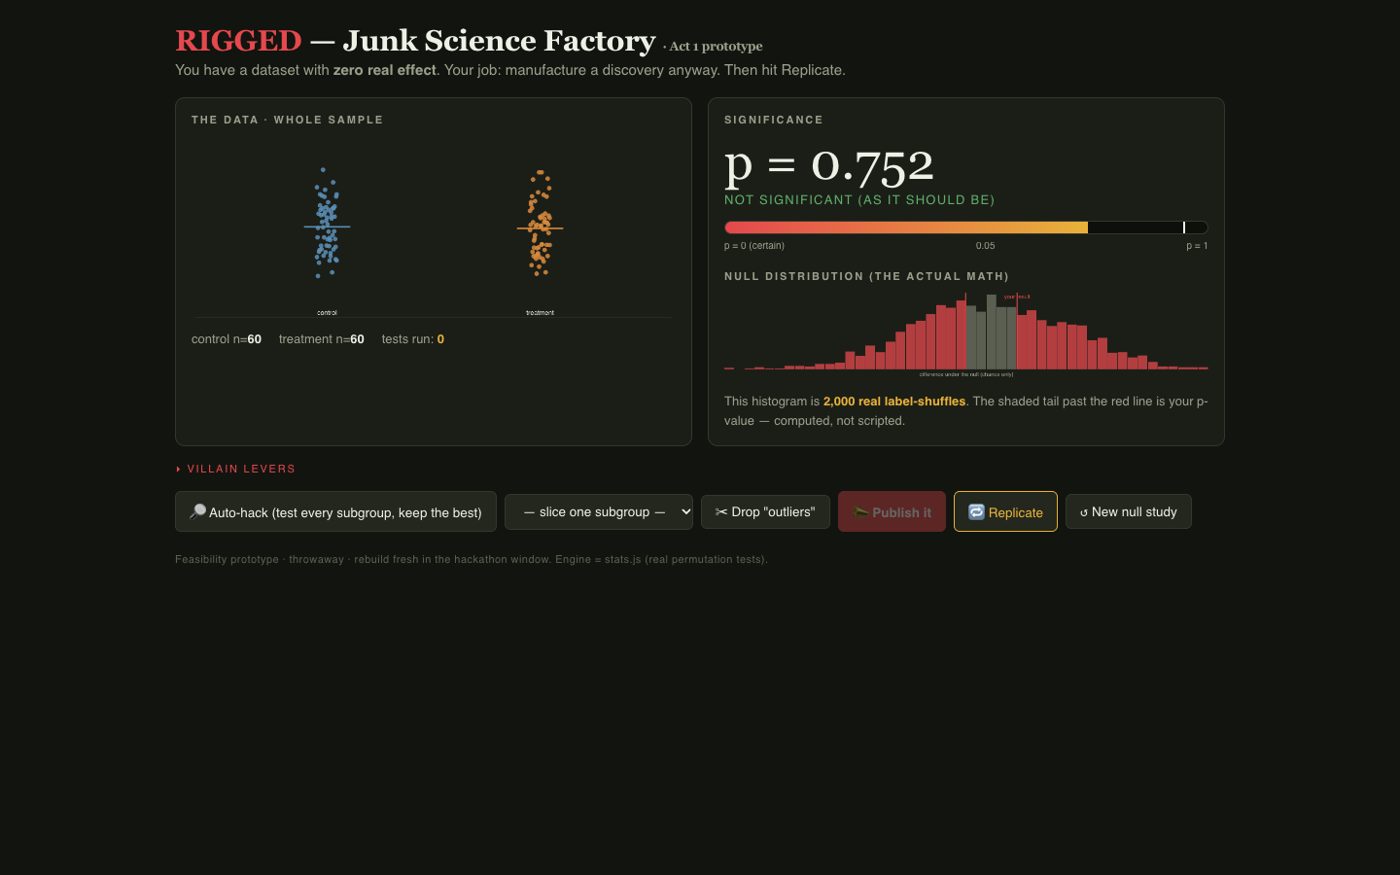Click the treatment n=60 label
The image size is (1400, 875).
point(321,339)
